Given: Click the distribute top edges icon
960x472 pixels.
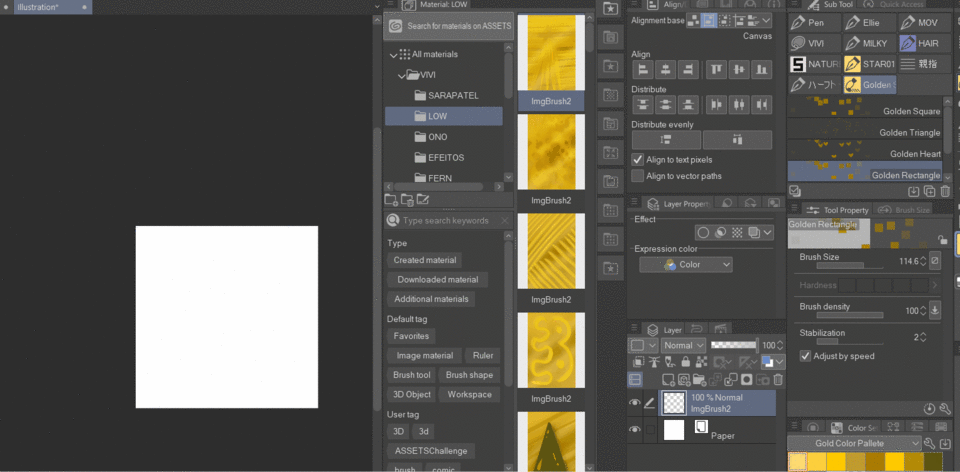Looking at the screenshot, I should pyautogui.click(x=642, y=105).
